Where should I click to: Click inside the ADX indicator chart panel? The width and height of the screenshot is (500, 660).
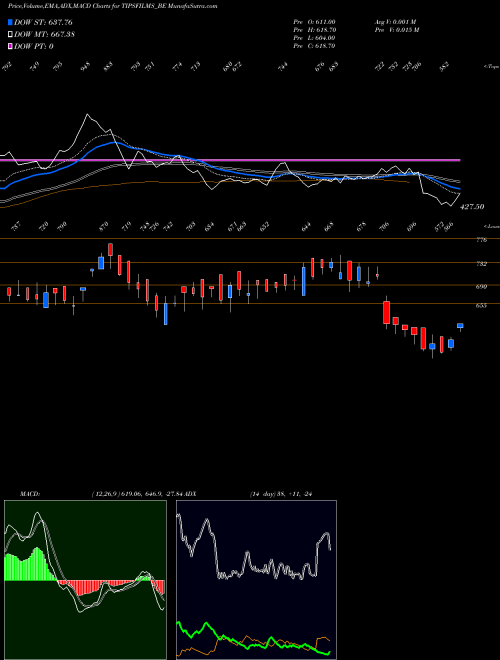pyautogui.click(x=256, y=580)
